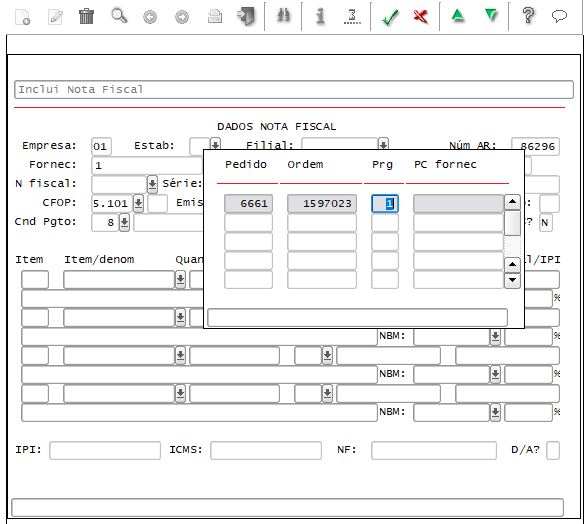The width and height of the screenshot is (588, 524).
Task: Open the CFOP lookup arrow
Action: tap(138, 203)
